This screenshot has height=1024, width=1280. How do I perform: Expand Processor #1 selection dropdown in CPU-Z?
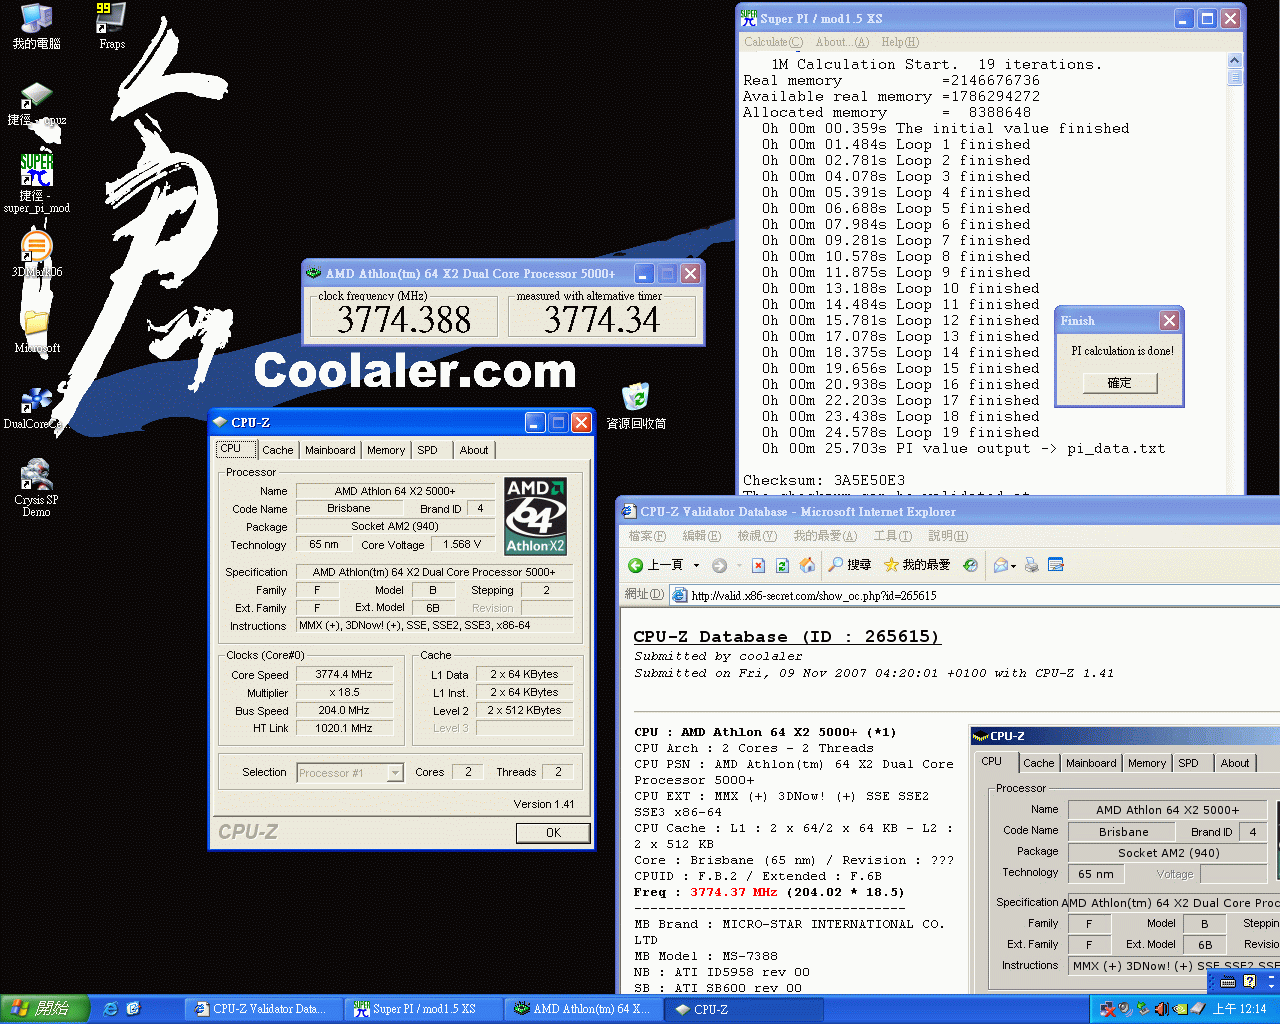[x=395, y=772]
